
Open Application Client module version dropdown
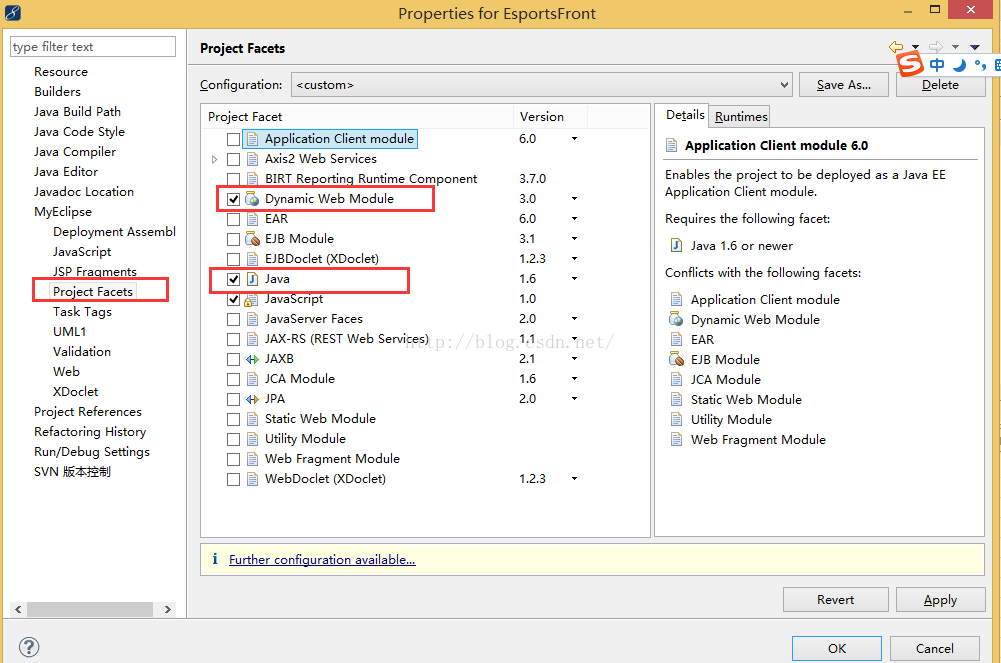click(x=574, y=138)
